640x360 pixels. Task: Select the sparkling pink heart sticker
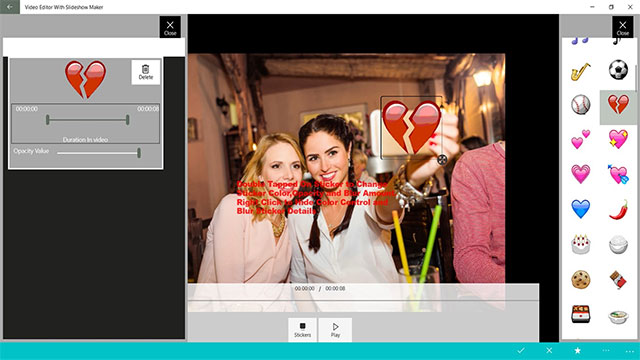618,139
